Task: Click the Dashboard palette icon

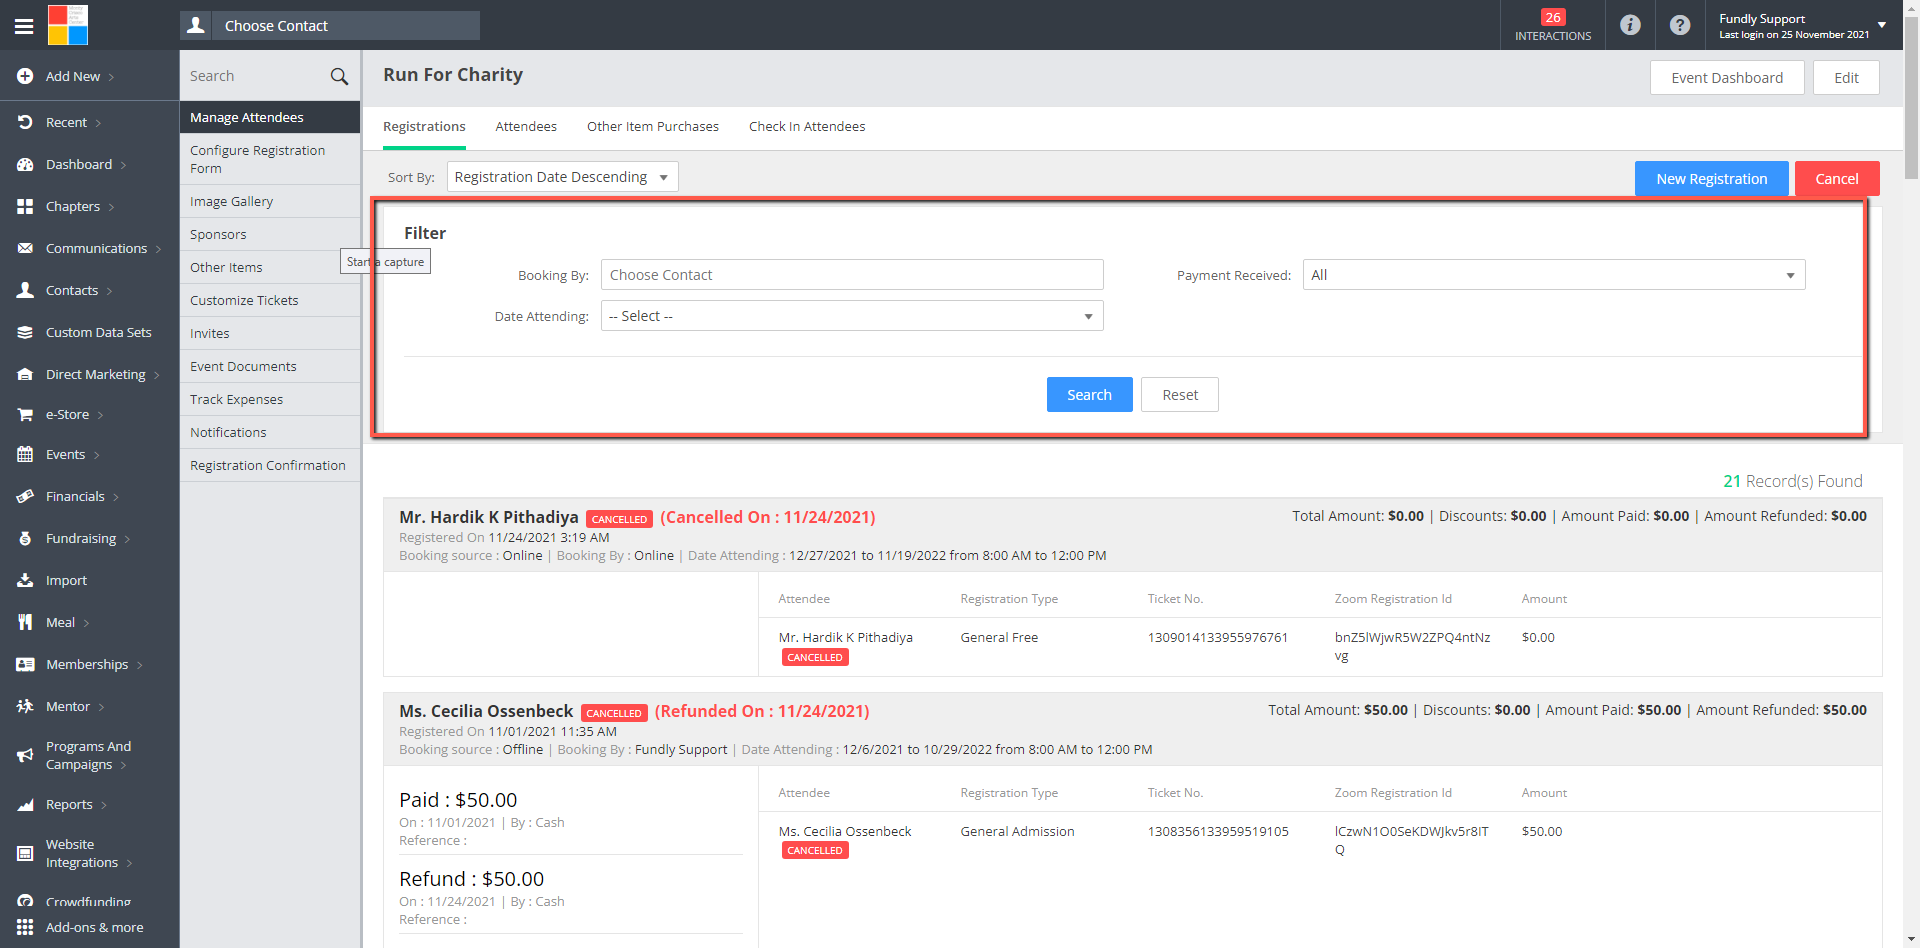Action: [25, 164]
